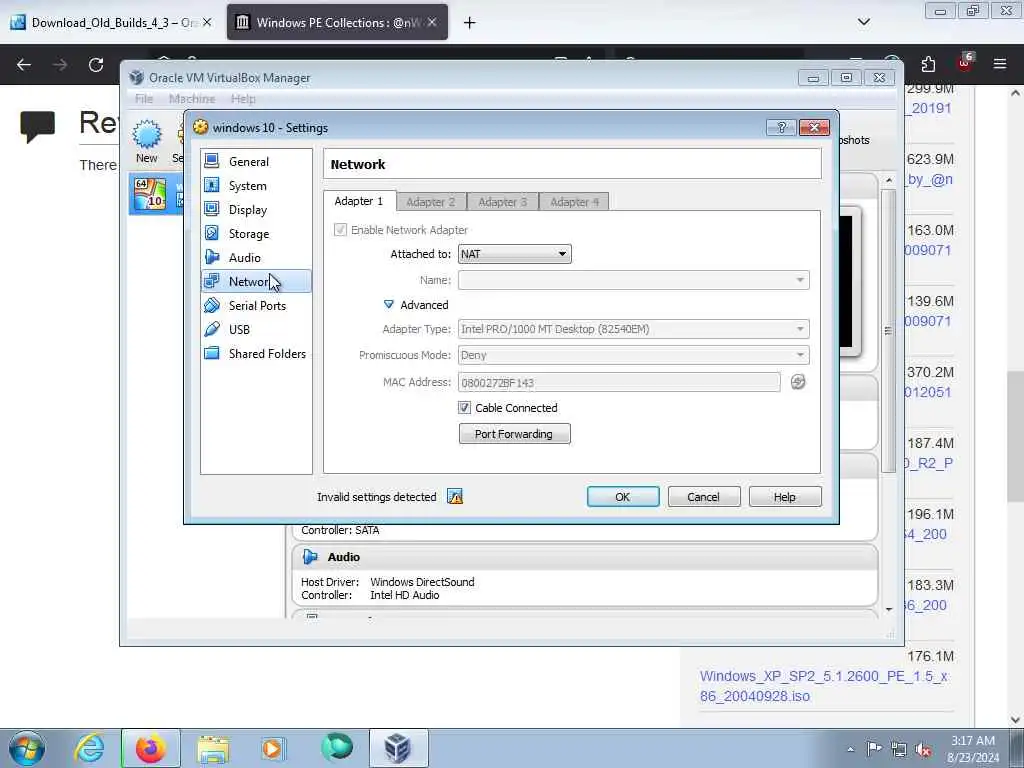This screenshot has width=1024, height=768.
Task: Click the invalid settings warning icon
Action: 455,497
